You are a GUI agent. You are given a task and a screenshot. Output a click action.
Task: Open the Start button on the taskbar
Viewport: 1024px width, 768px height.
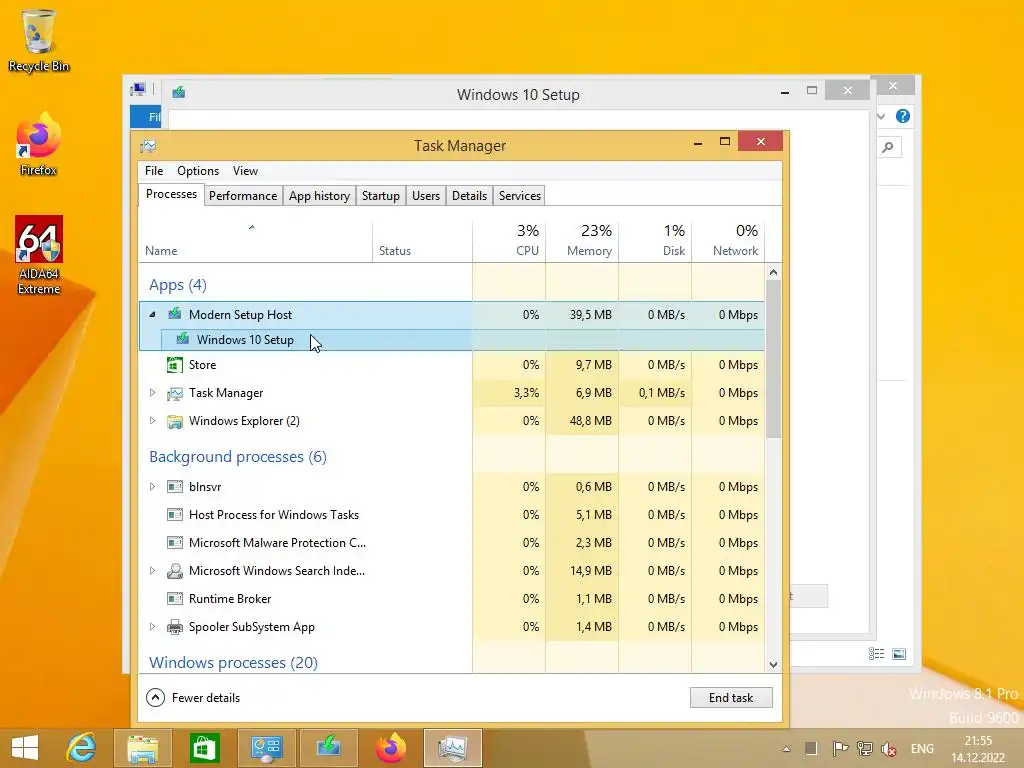tap(25, 748)
